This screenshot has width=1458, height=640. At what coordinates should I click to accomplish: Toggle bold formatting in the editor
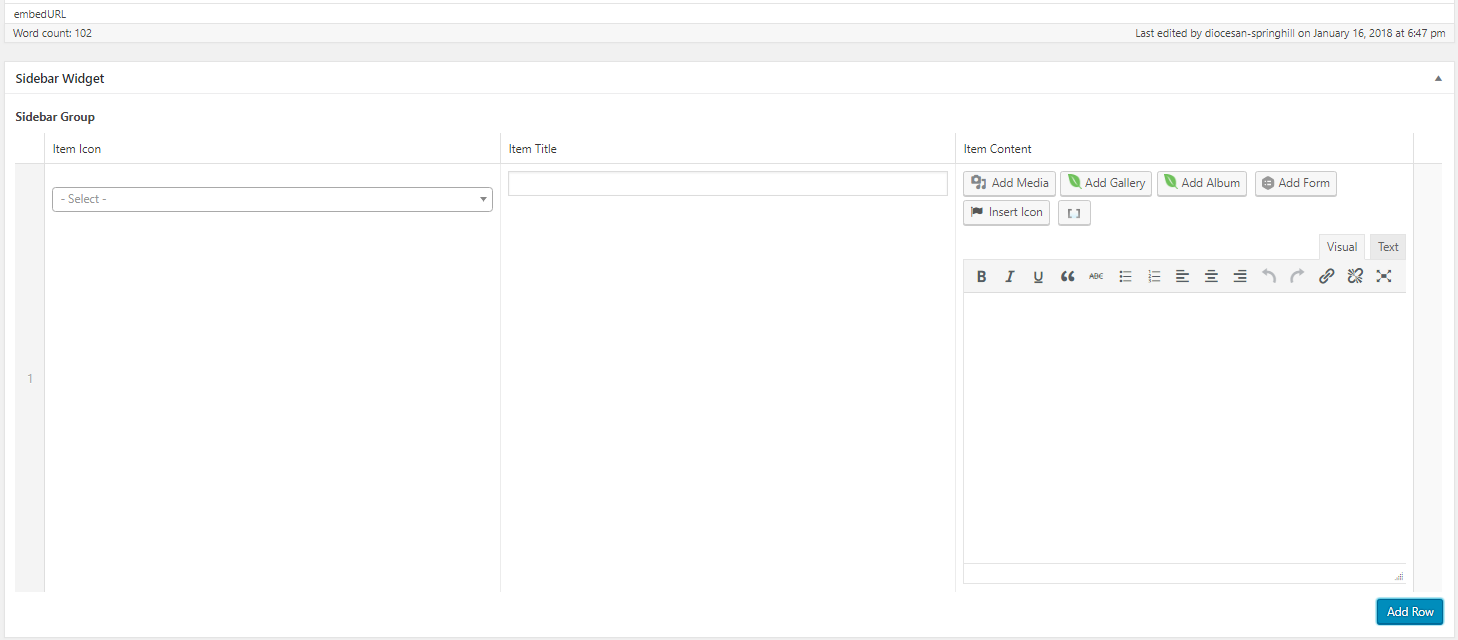coord(981,277)
